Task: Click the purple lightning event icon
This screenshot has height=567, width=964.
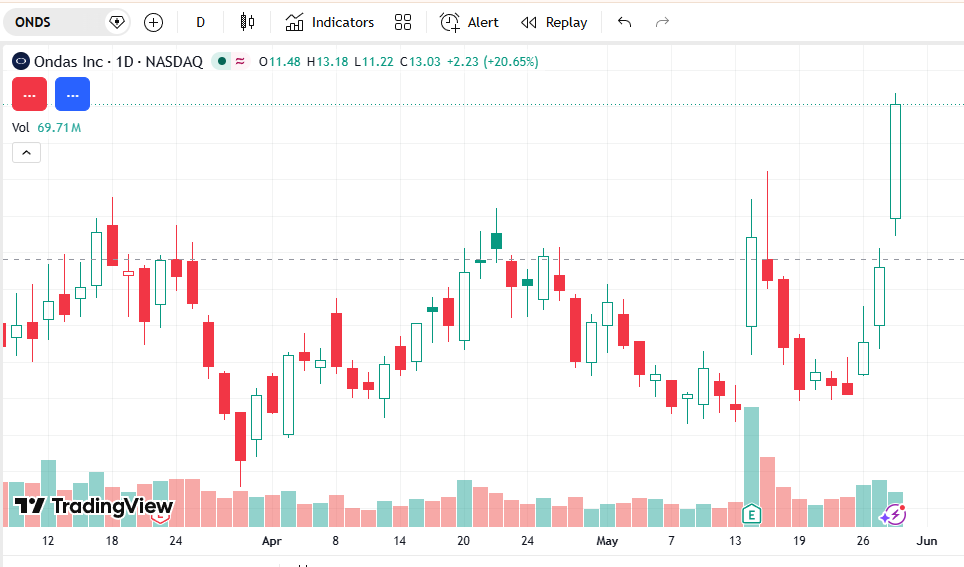Action: 893,514
